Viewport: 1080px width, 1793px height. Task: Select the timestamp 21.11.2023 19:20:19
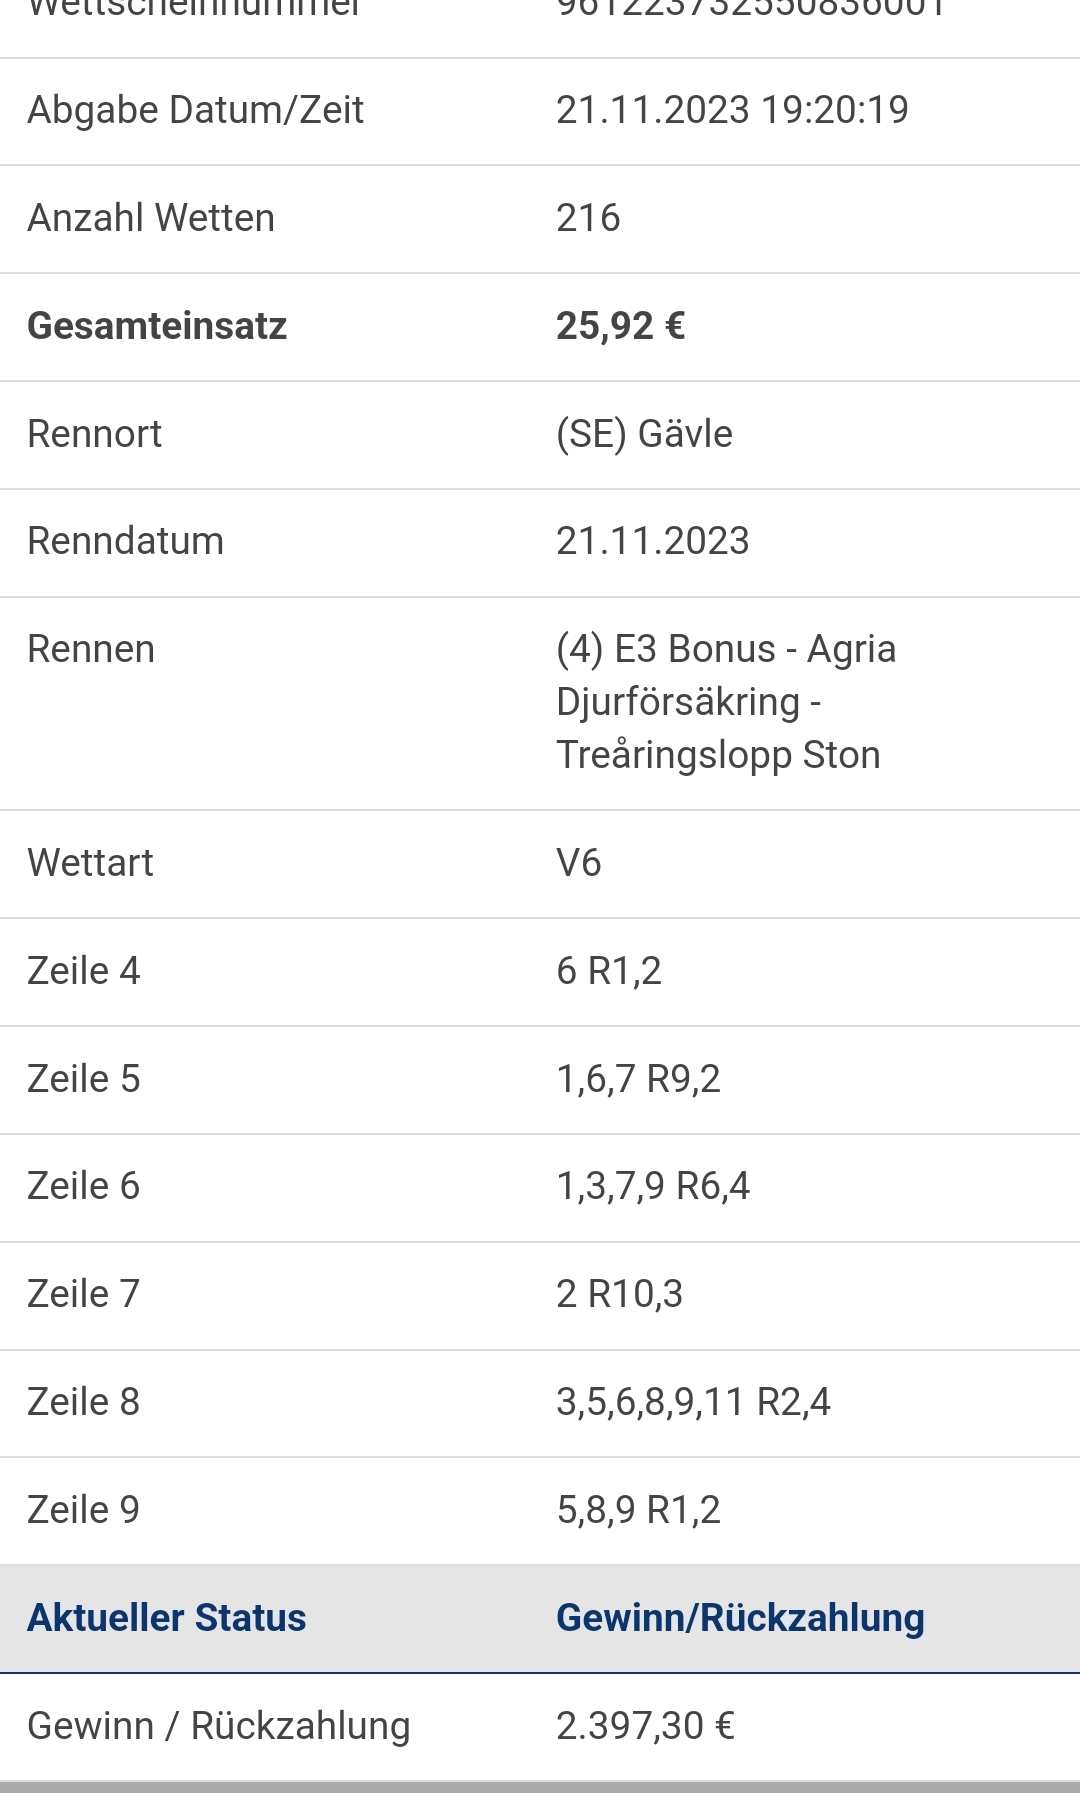pos(732,110)
